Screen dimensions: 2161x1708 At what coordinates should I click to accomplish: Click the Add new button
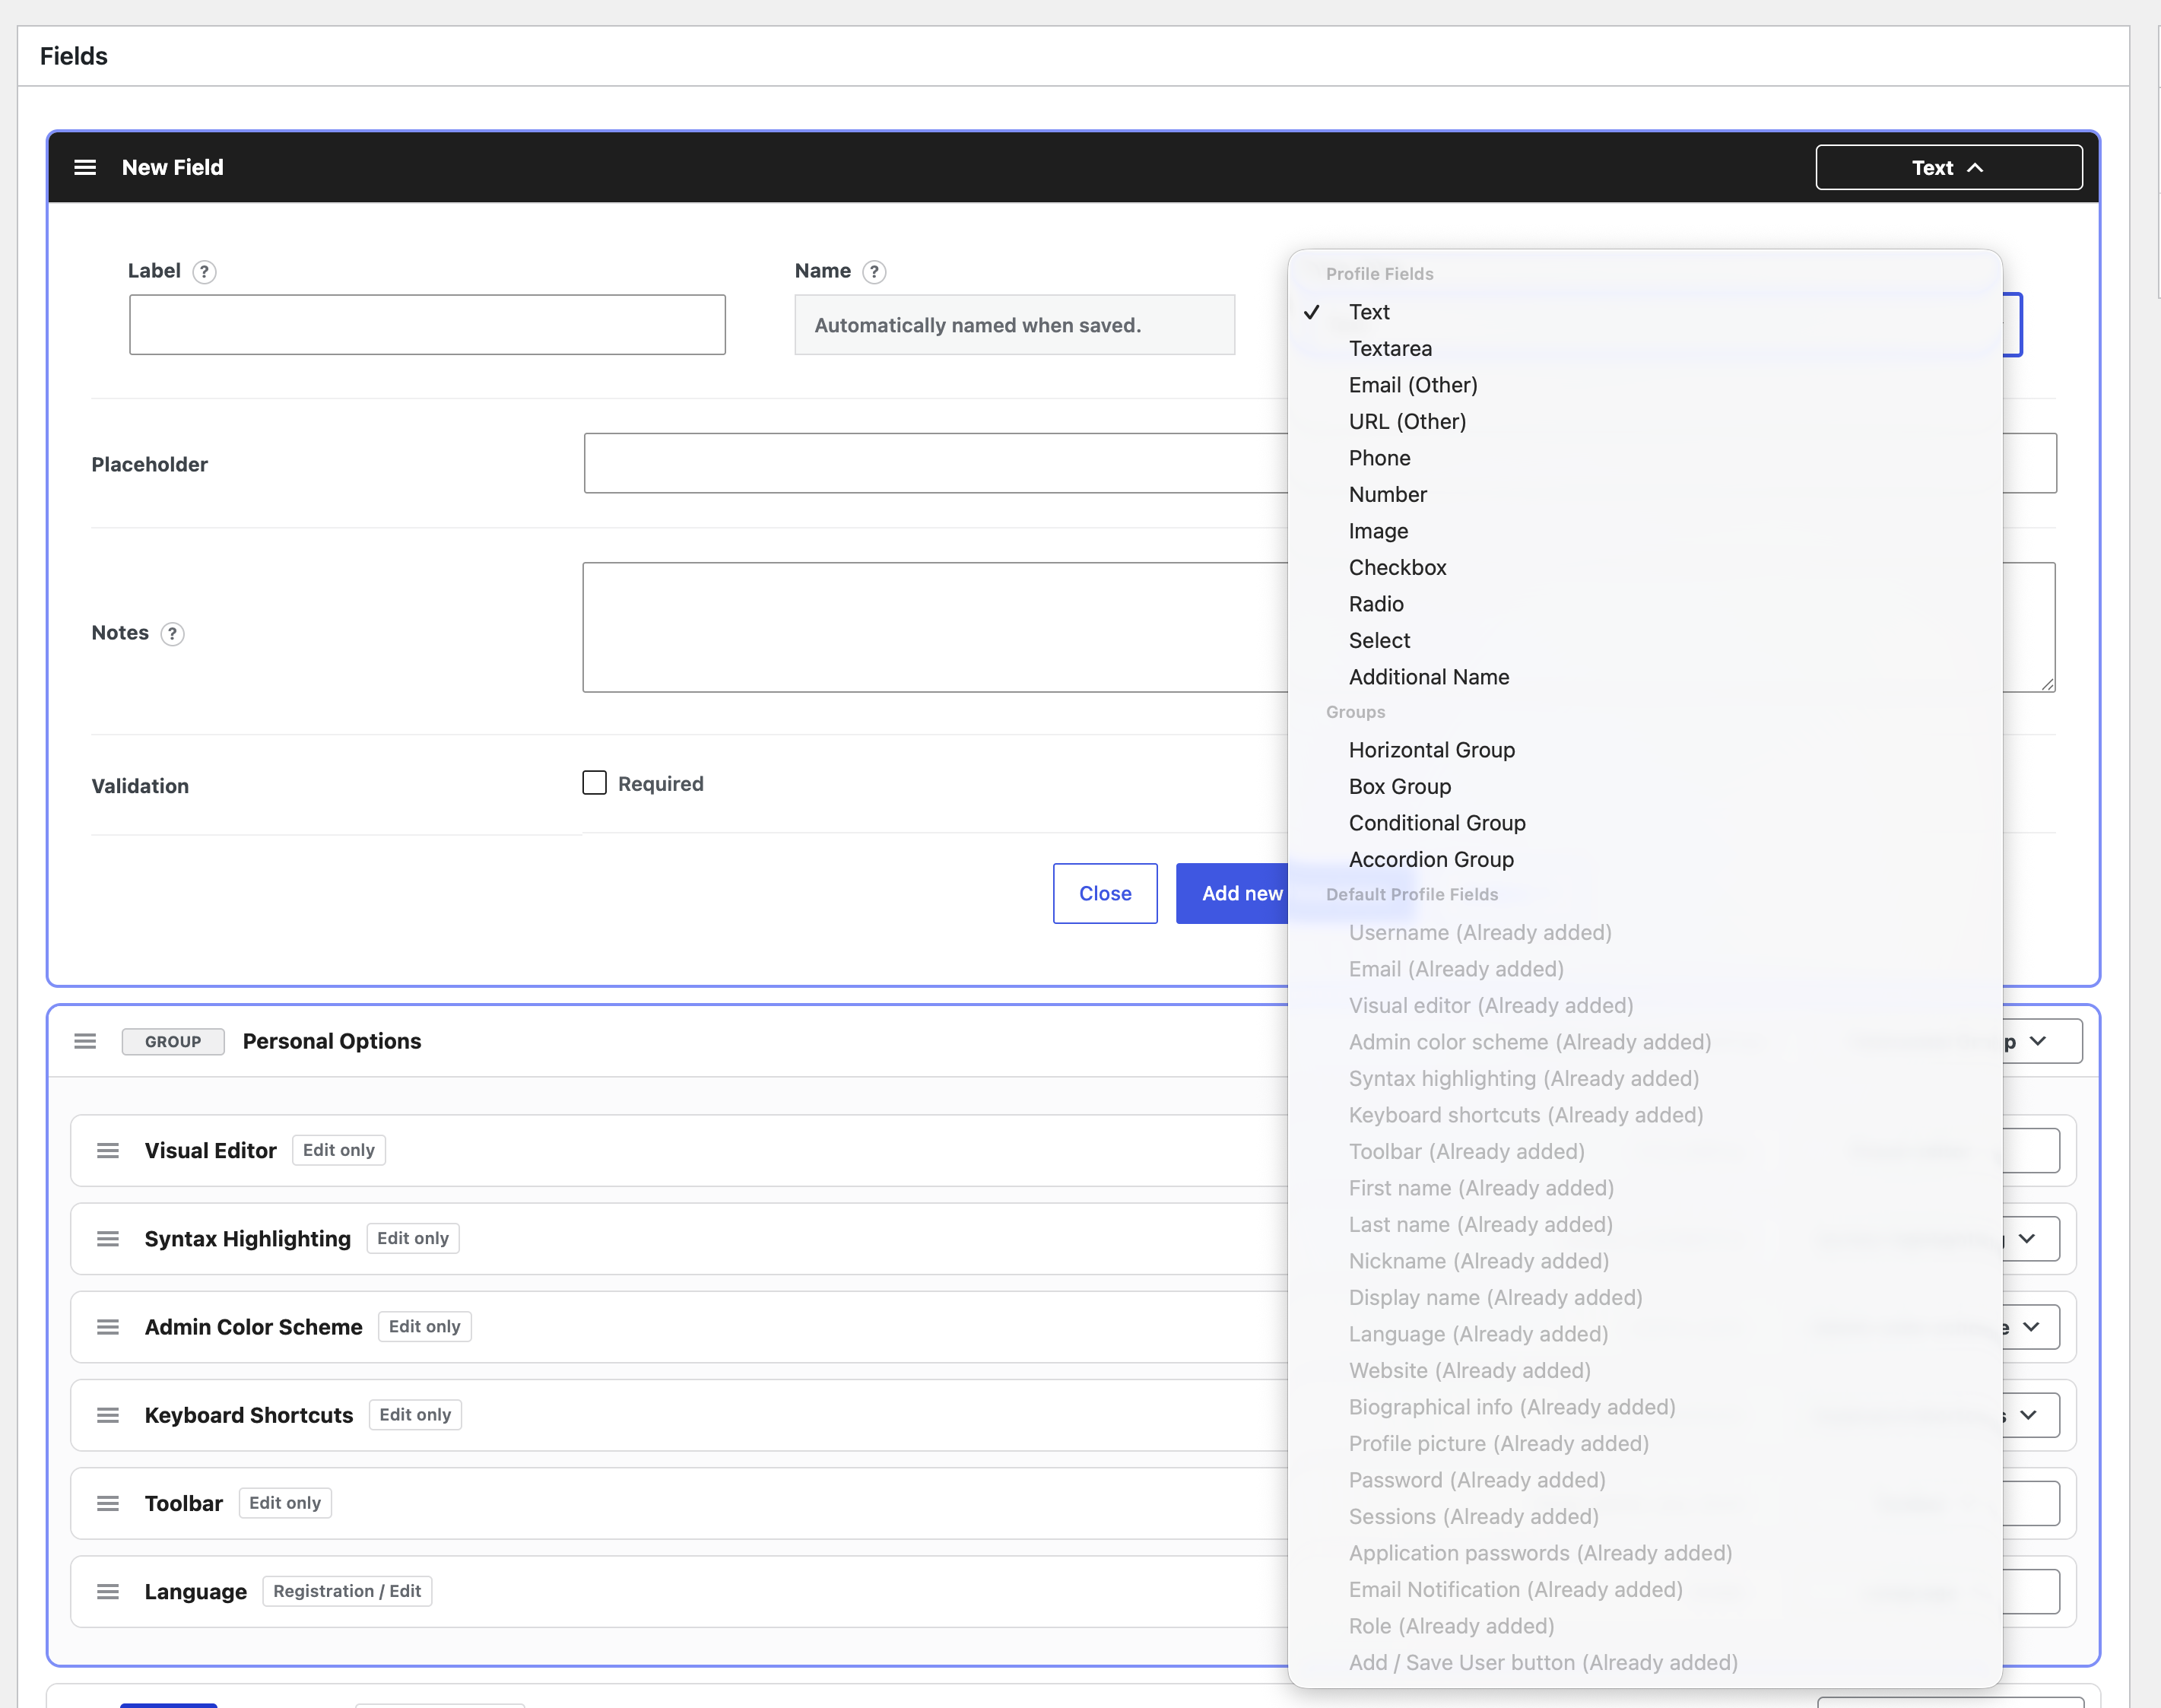1233,893
